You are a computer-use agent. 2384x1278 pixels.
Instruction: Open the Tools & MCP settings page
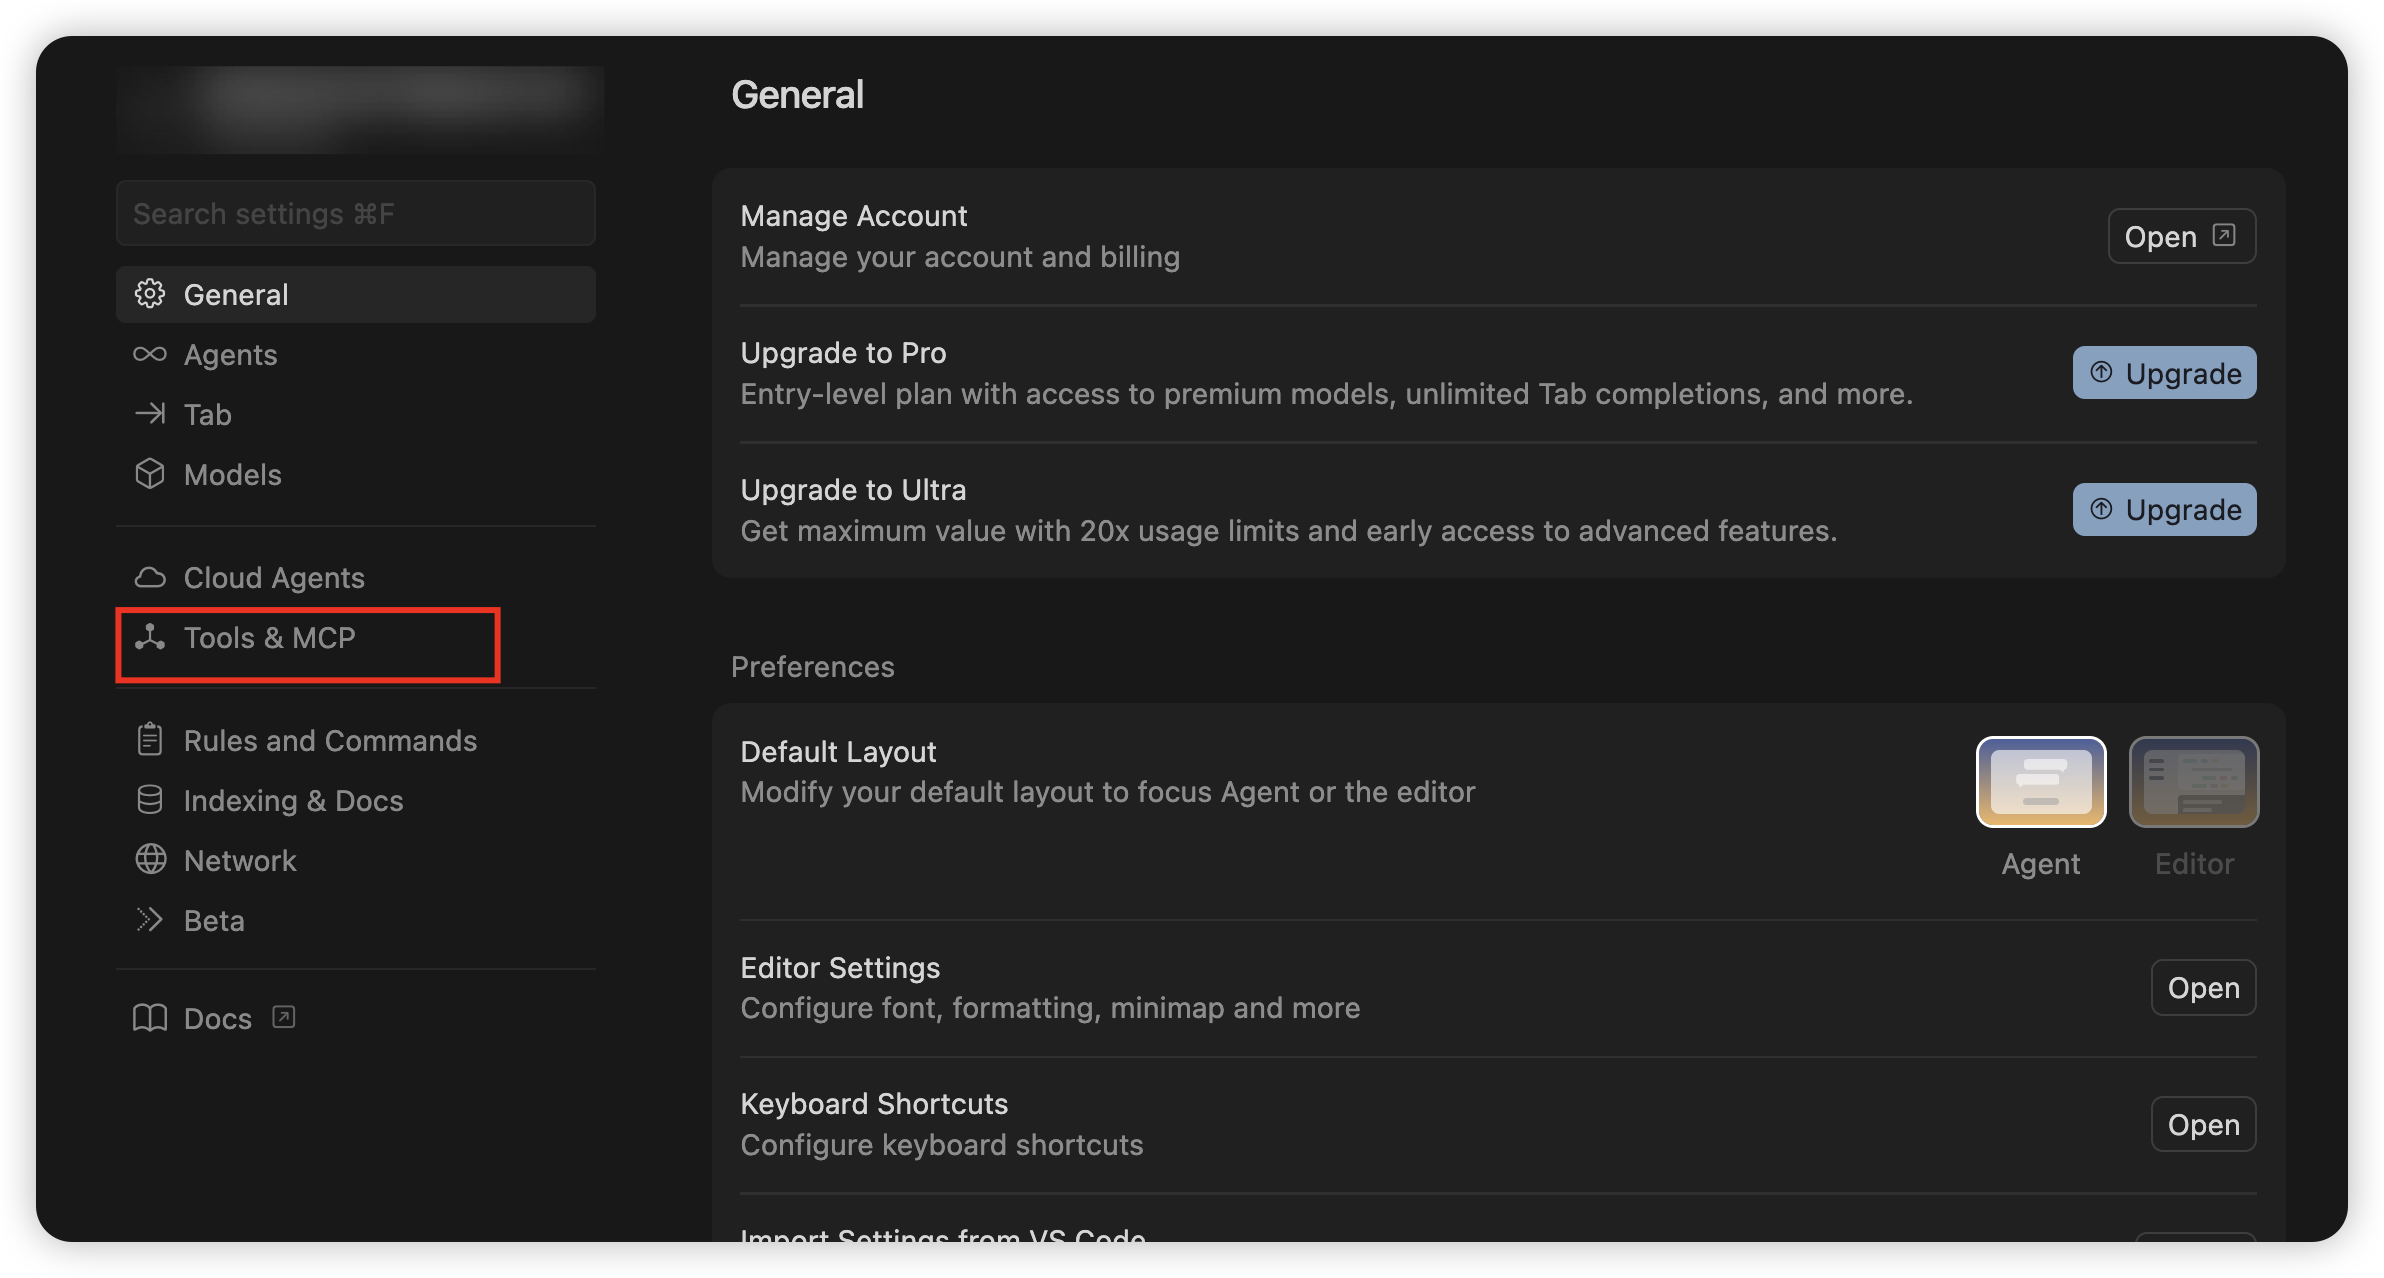point(270,638)
